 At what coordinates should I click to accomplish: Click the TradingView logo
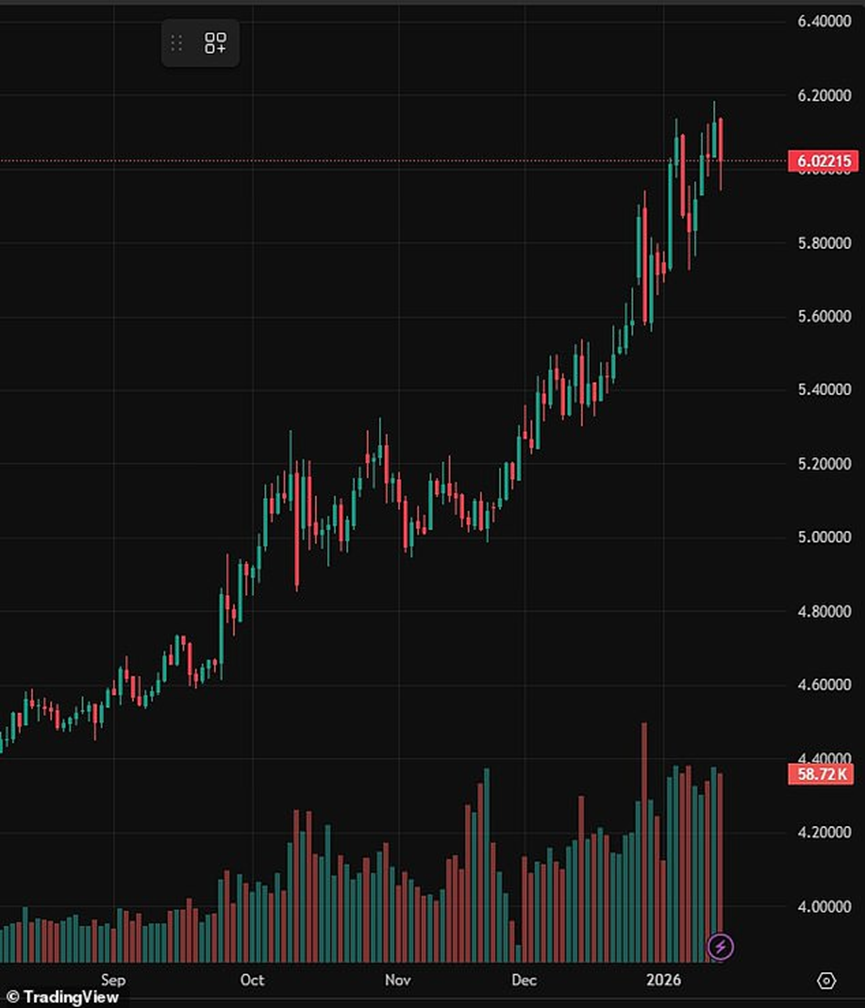(62, 996)
